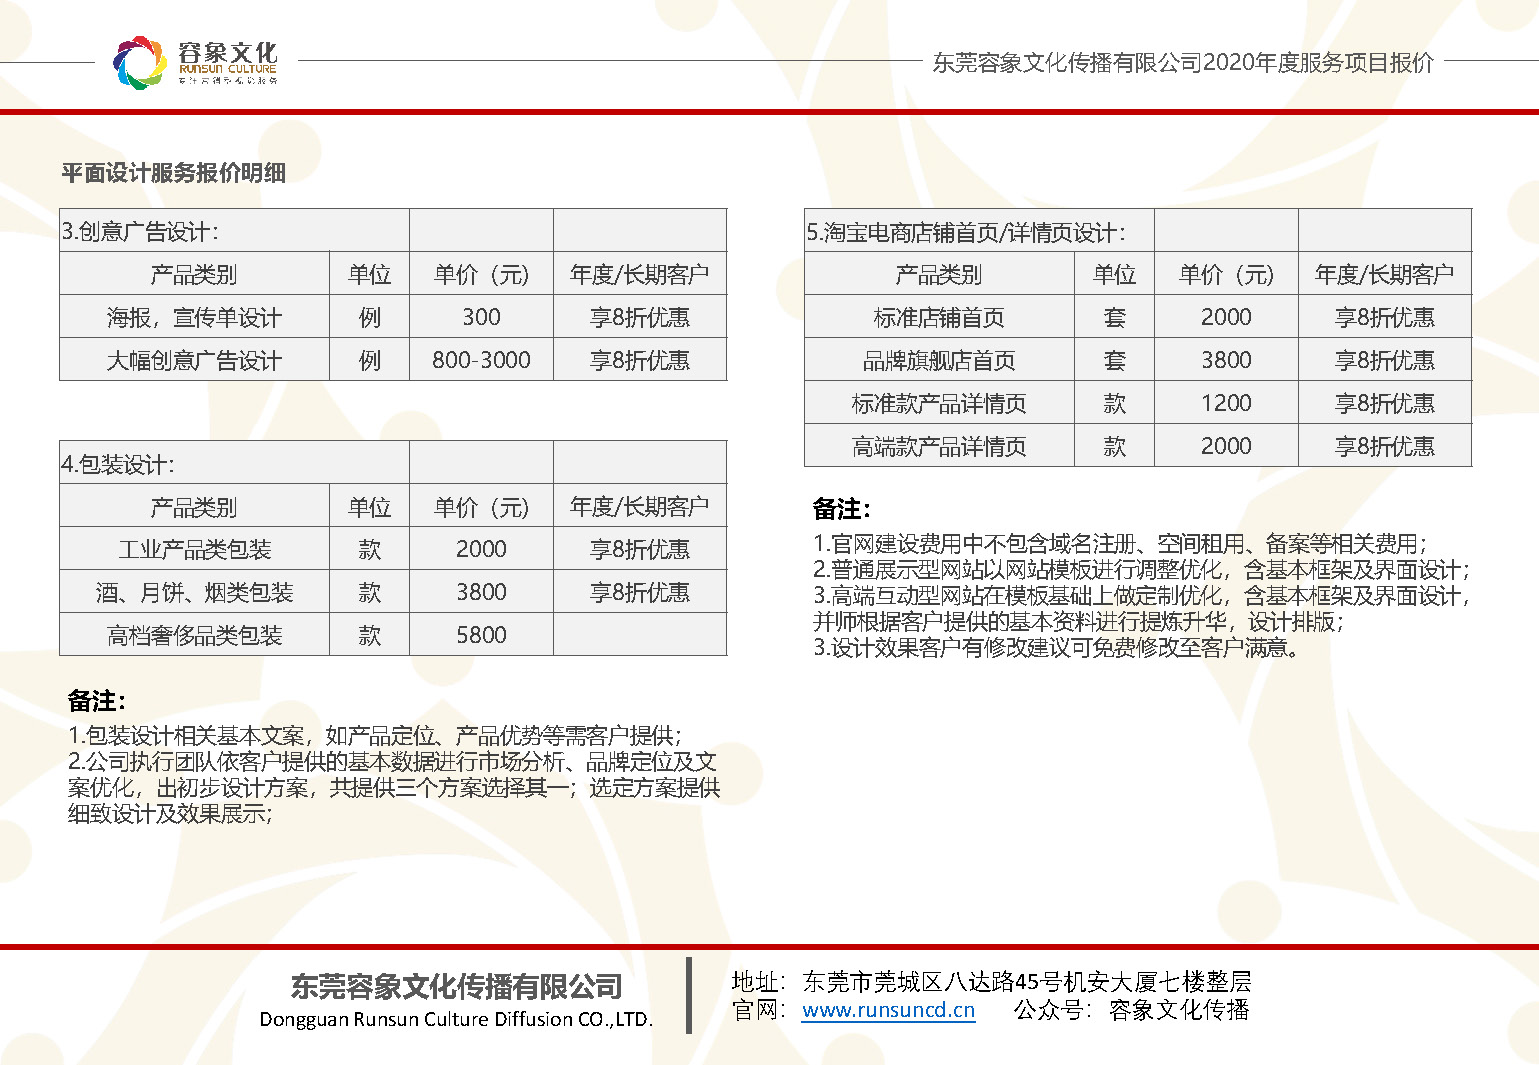This screenshot has width=1539, height=1065.
Task: Click 享8折优惠 in the 海报,宣传单设计 row
Action: (640, 318)
